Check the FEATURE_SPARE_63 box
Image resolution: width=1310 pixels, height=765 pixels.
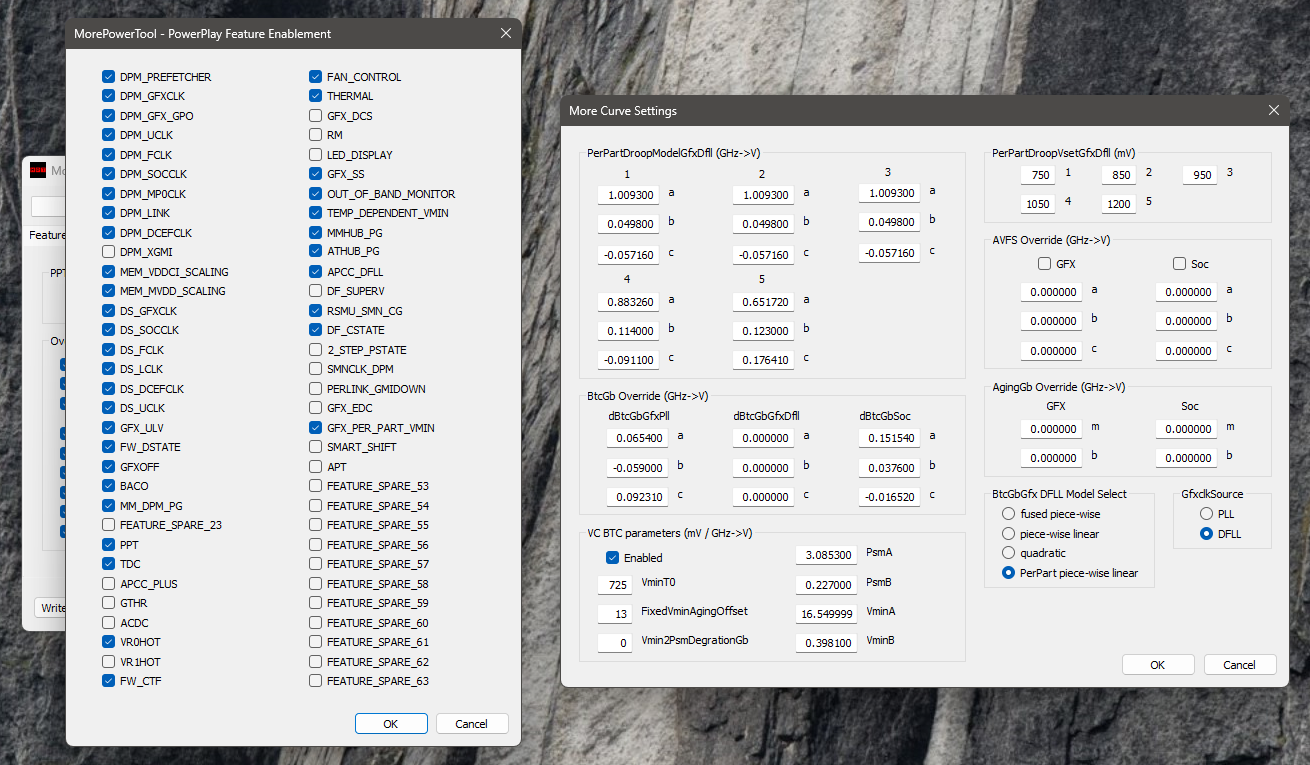click(315, 681)
